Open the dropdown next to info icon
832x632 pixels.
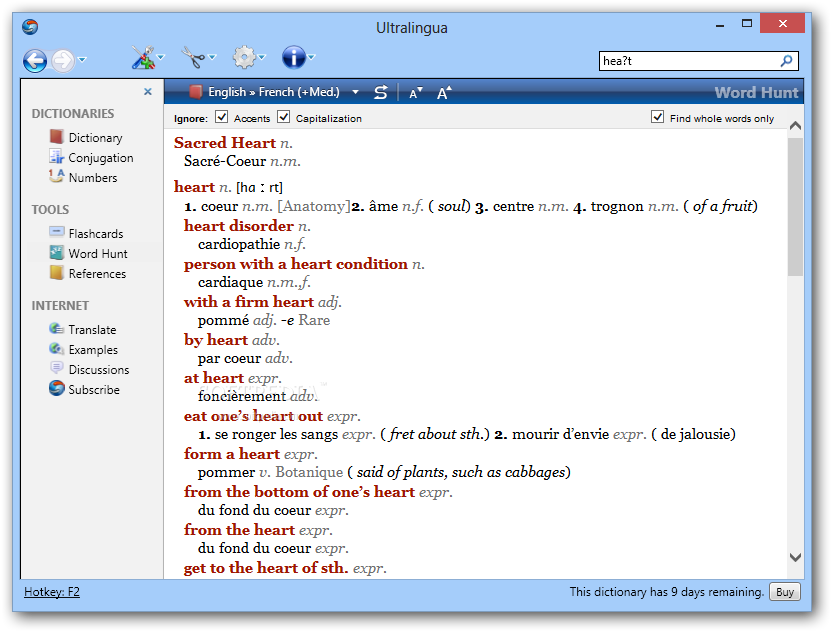click(311, 57)
